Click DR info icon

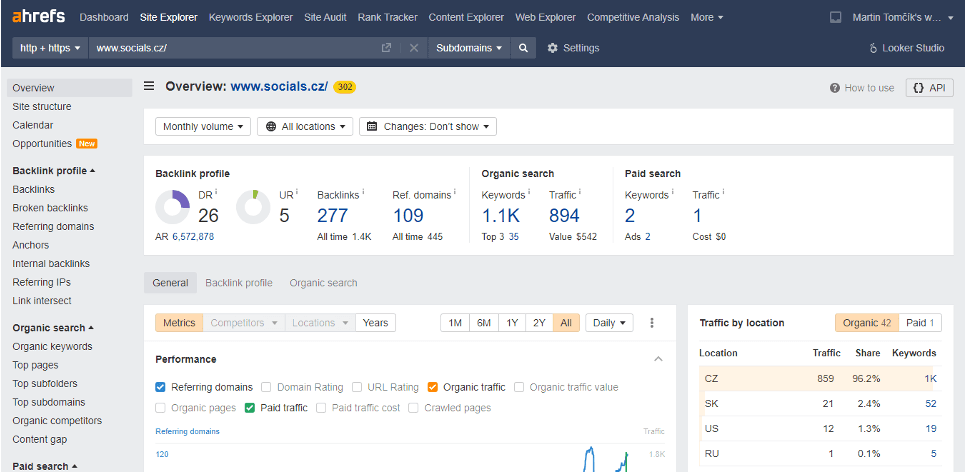click(x=216, y=192)
